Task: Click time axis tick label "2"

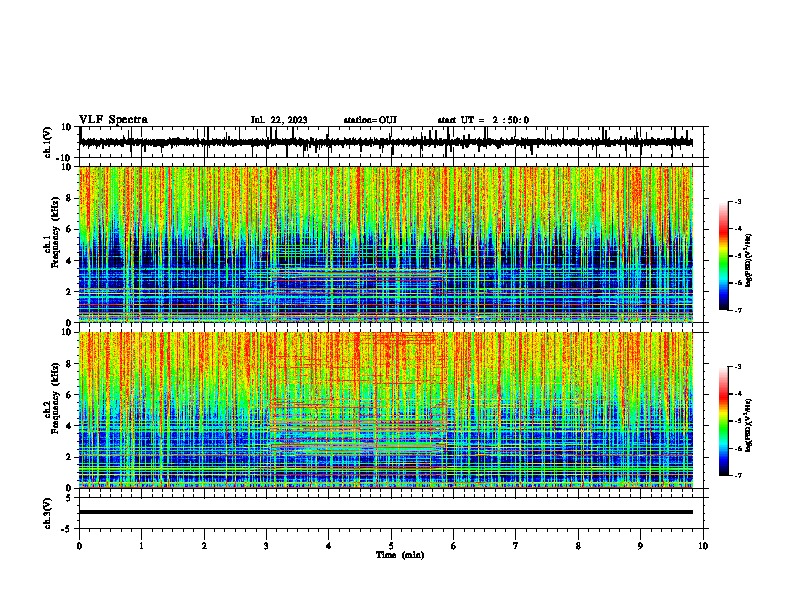Action: click(204, 546)
